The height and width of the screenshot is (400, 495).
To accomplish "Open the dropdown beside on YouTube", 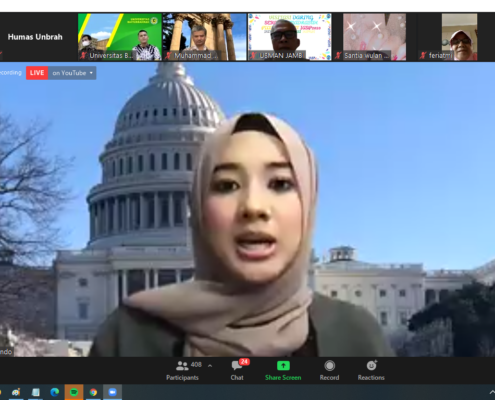I will (91, 73).
